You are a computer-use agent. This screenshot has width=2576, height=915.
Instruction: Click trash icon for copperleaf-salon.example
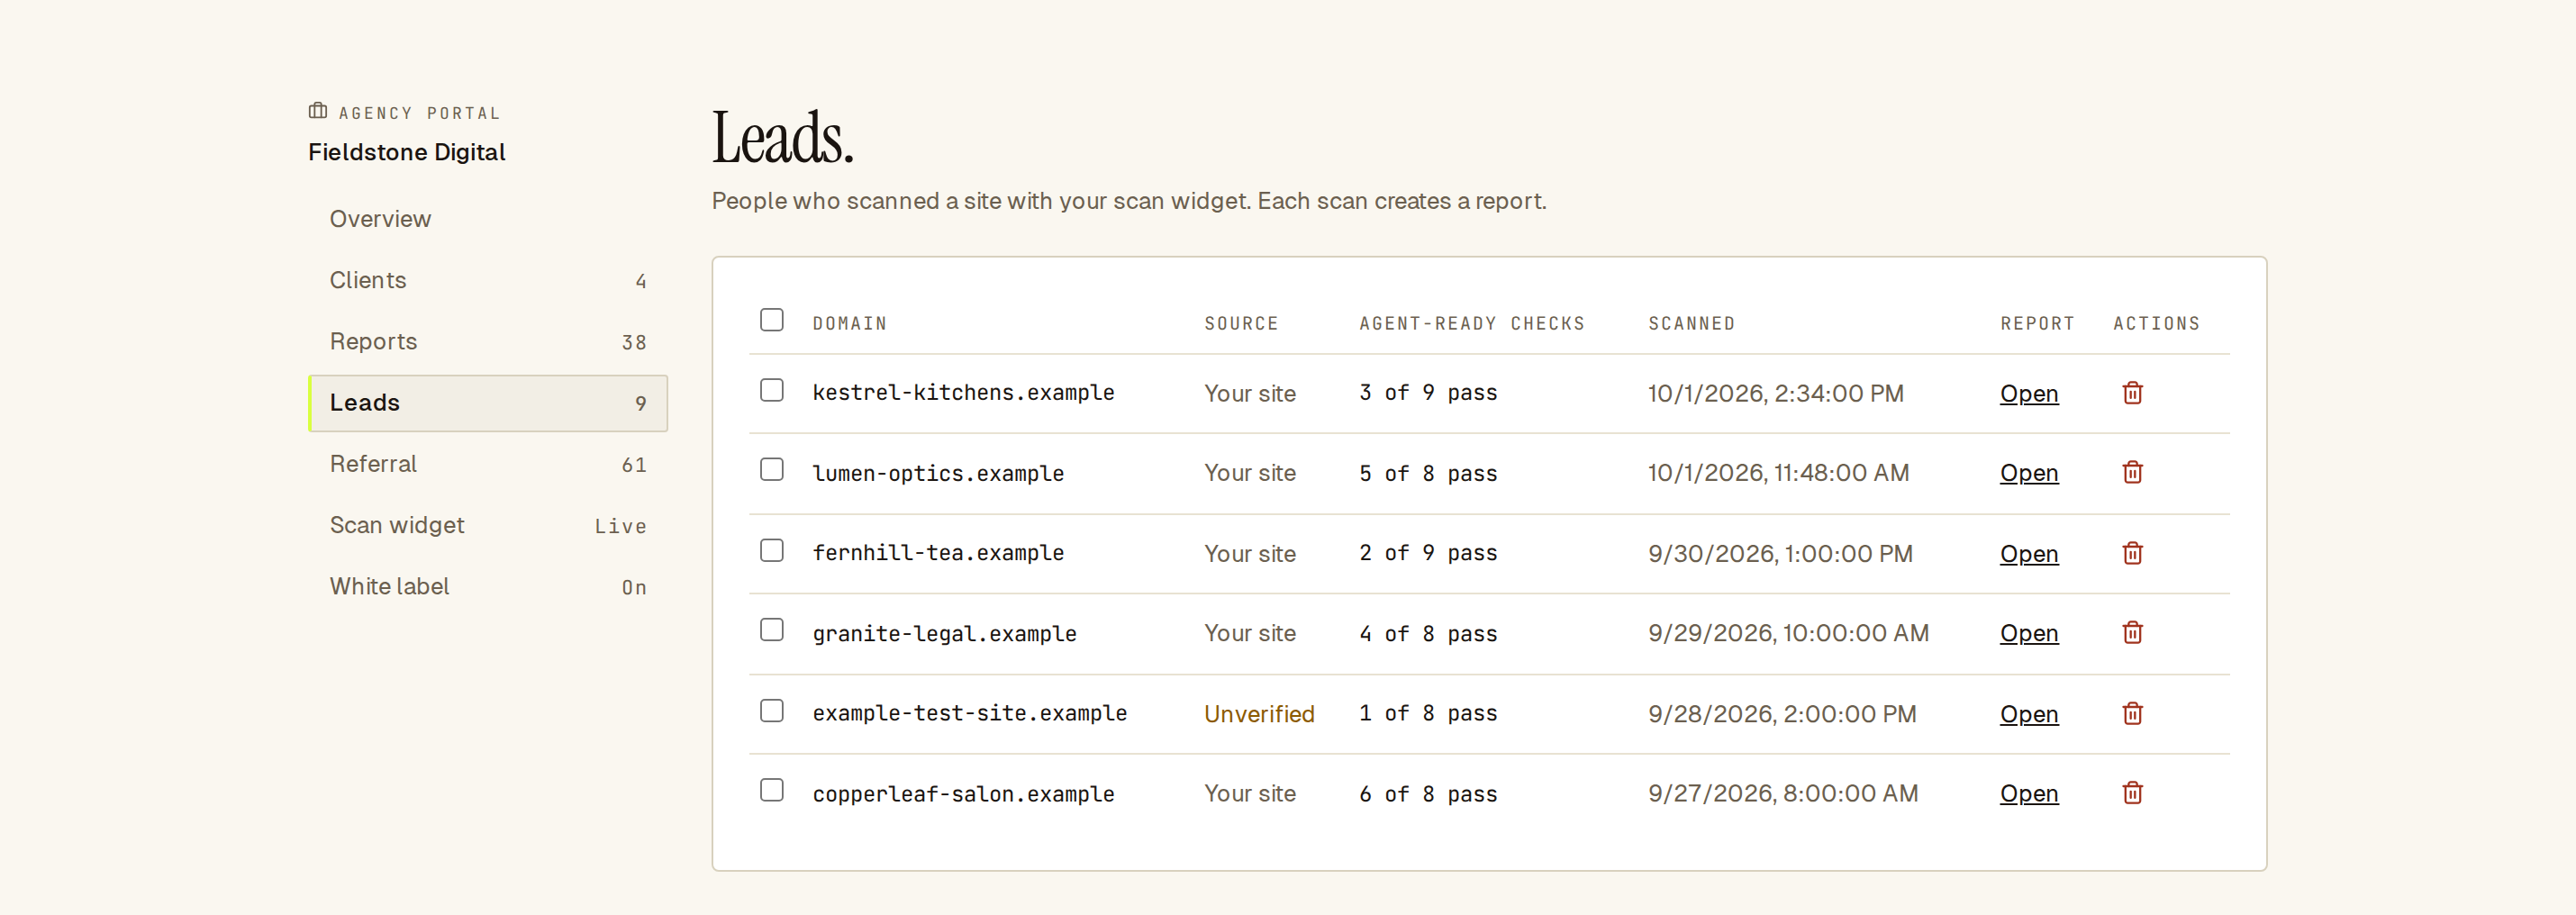click(2132, 793)
